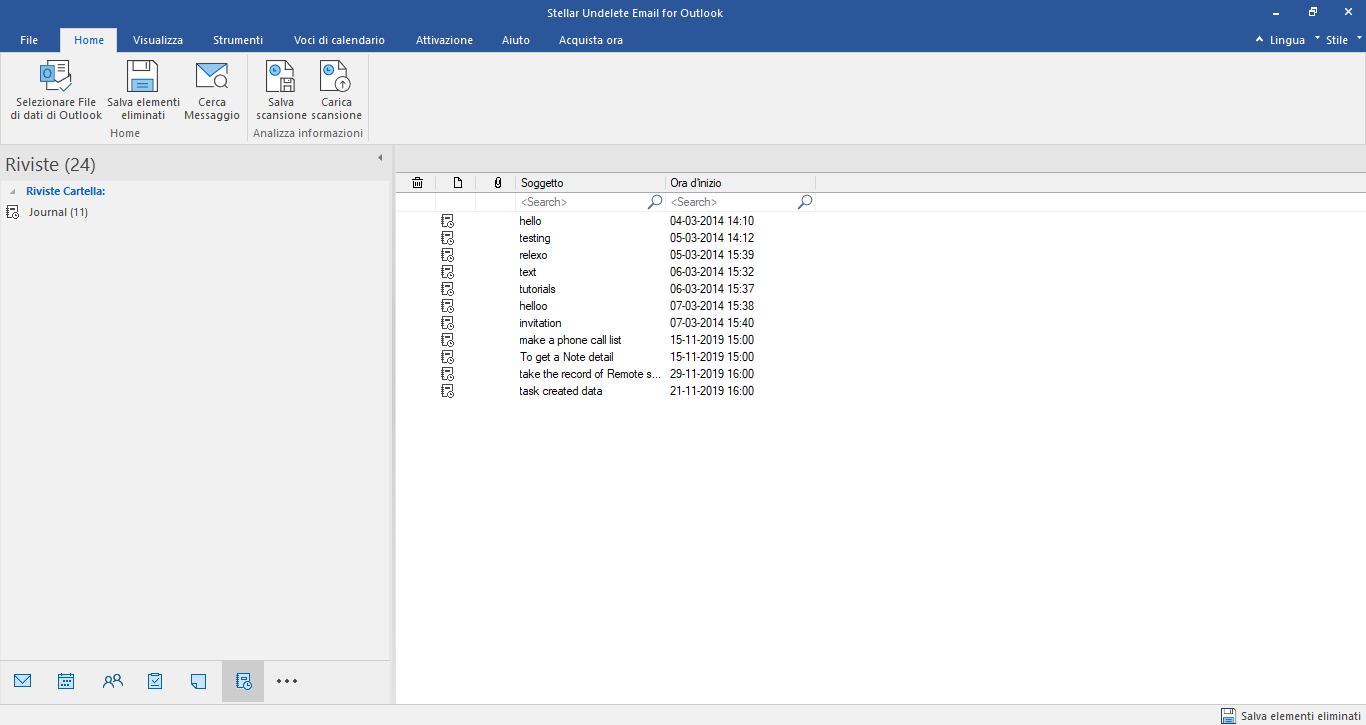Select 'take the record of Remote s...' entry

(x=590, y=374)
